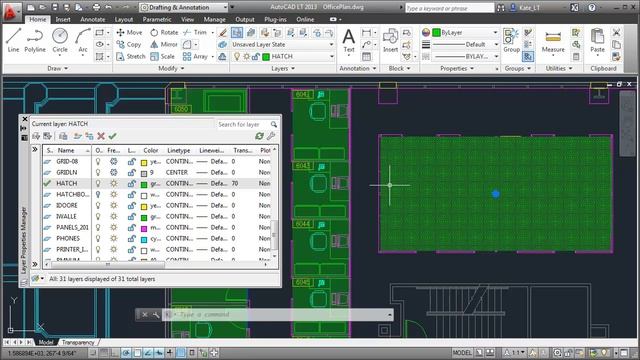The height and width of the screenshot is (360, 640).
Task: Select the Line drawing tool
Action: 13,40
